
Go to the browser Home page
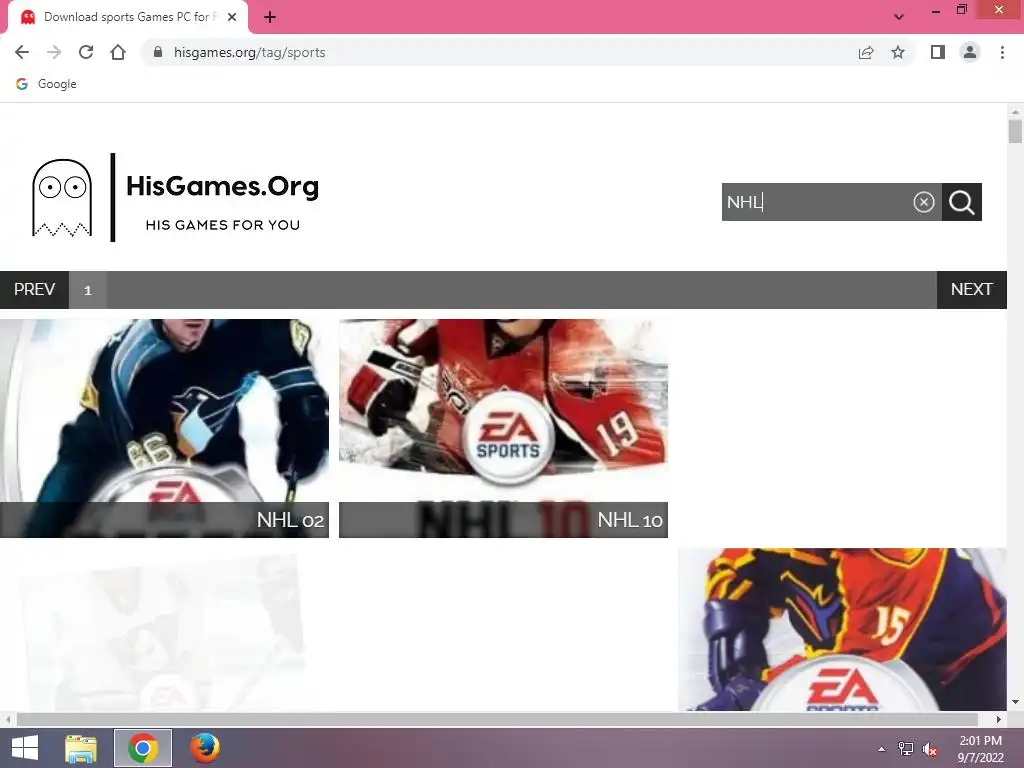(x=118, y=52)
